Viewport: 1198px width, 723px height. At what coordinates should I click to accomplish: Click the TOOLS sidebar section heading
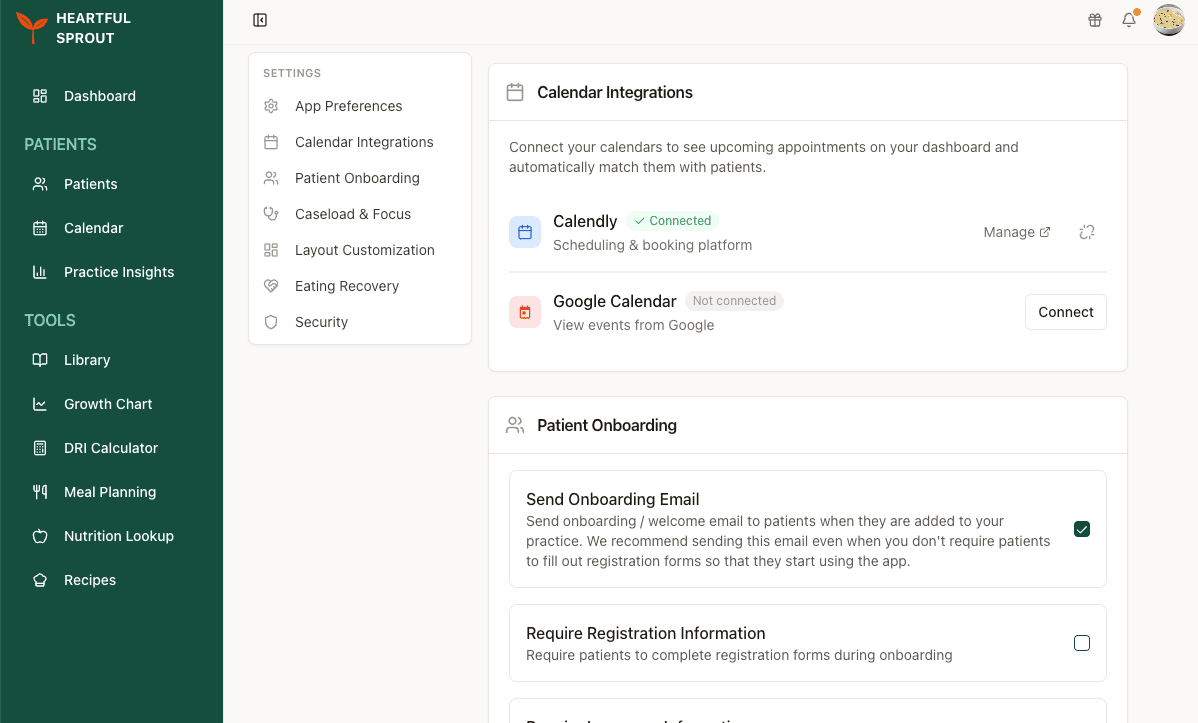pyautogui.click(x=50, y=320)
